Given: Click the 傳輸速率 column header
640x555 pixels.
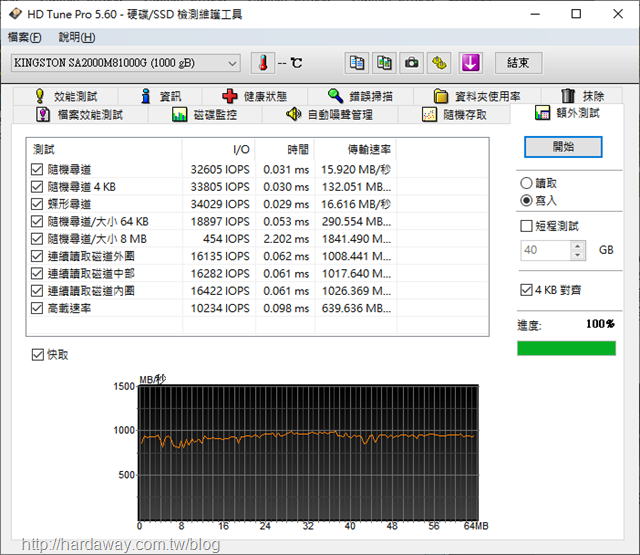Looking at the screenshot, I should pyautogui.click(x=356, y=149).
